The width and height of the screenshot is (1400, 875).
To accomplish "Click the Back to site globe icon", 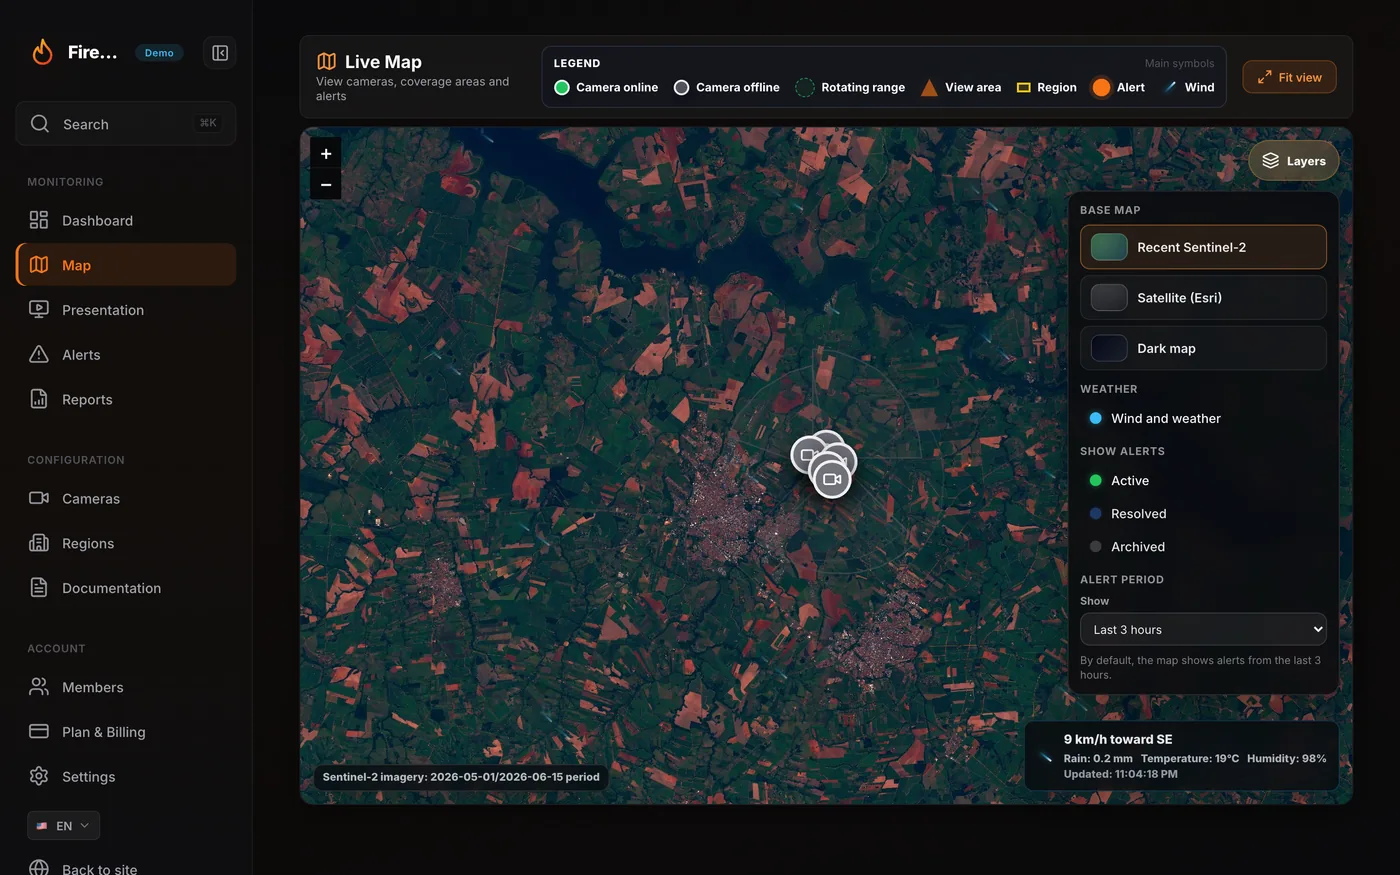I will pos(39,868).
